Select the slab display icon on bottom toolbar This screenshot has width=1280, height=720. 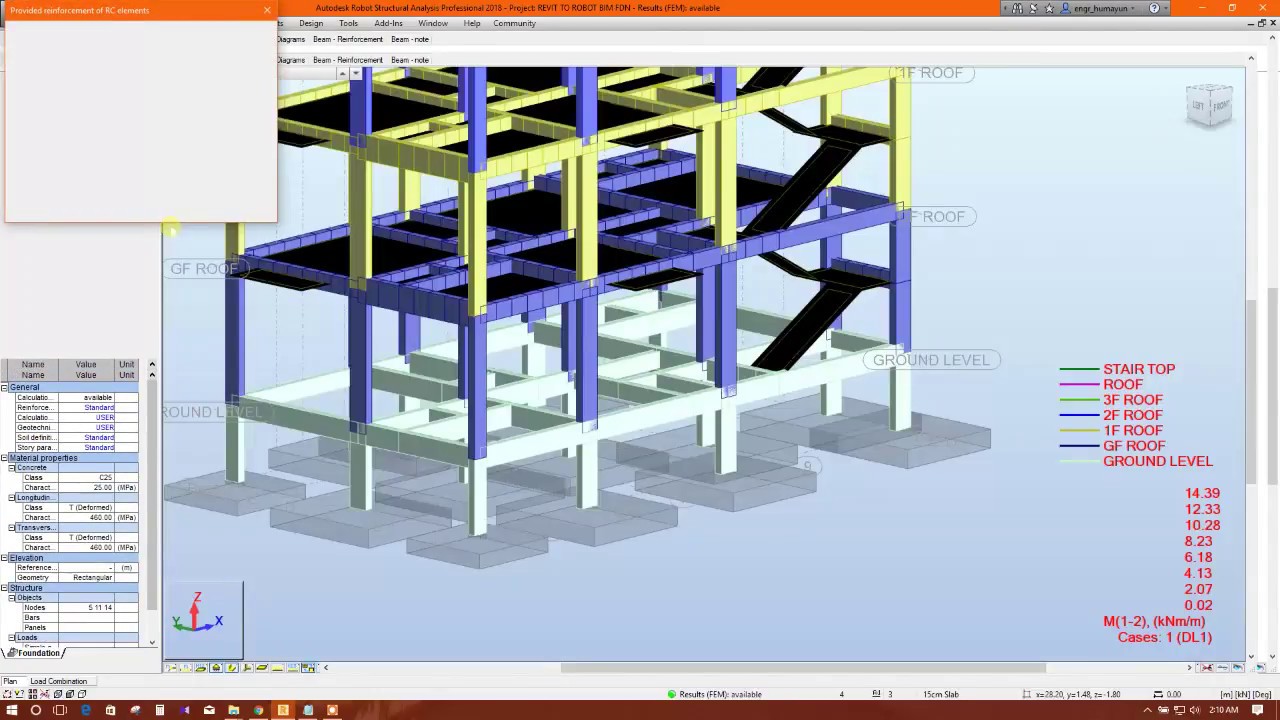[x=276, y=667]
